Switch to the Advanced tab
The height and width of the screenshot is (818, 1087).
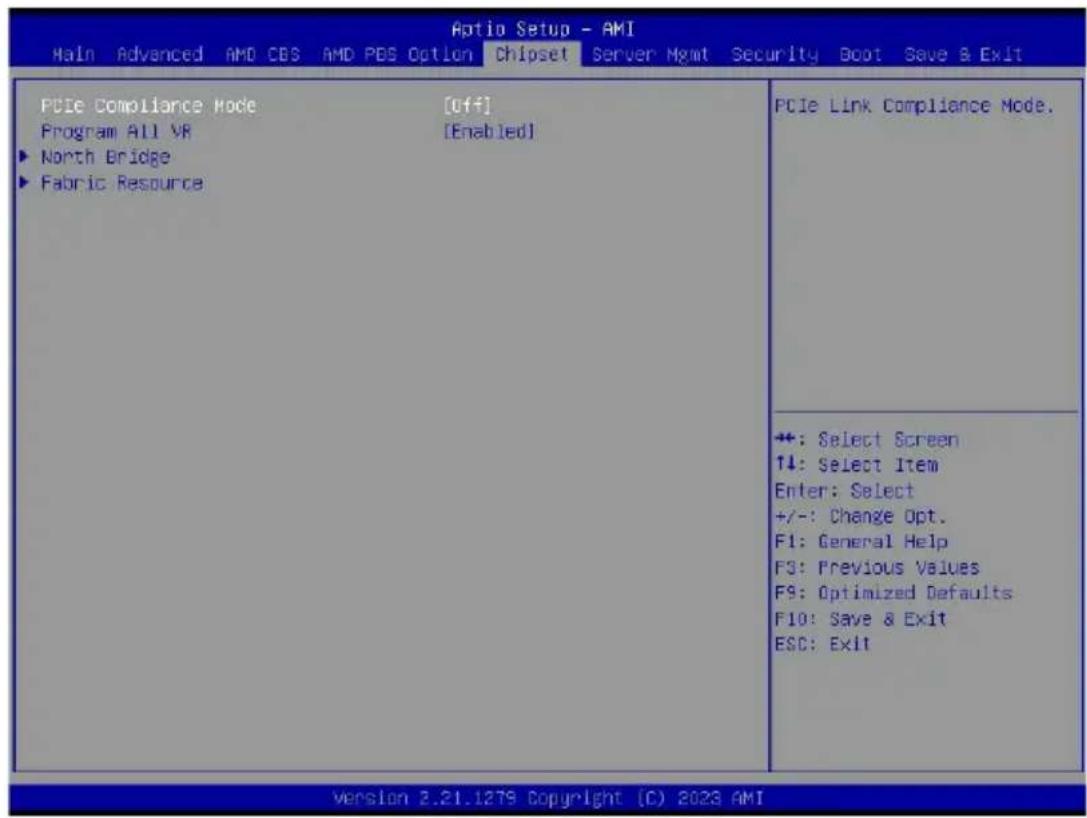click(x=159, y=54)
